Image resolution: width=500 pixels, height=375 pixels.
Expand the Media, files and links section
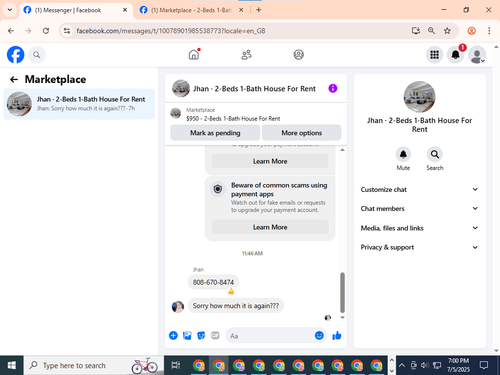click(419, 228)
